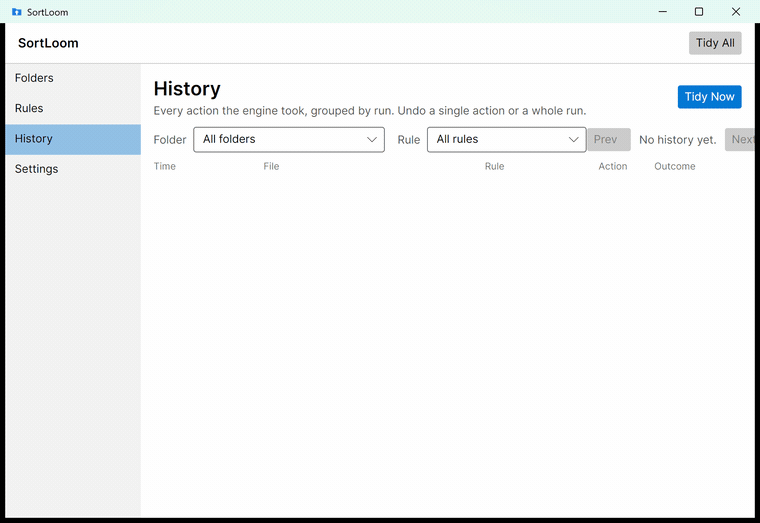Click the Prev page button
The image size is (760, 523).
(x=609, y=140)
